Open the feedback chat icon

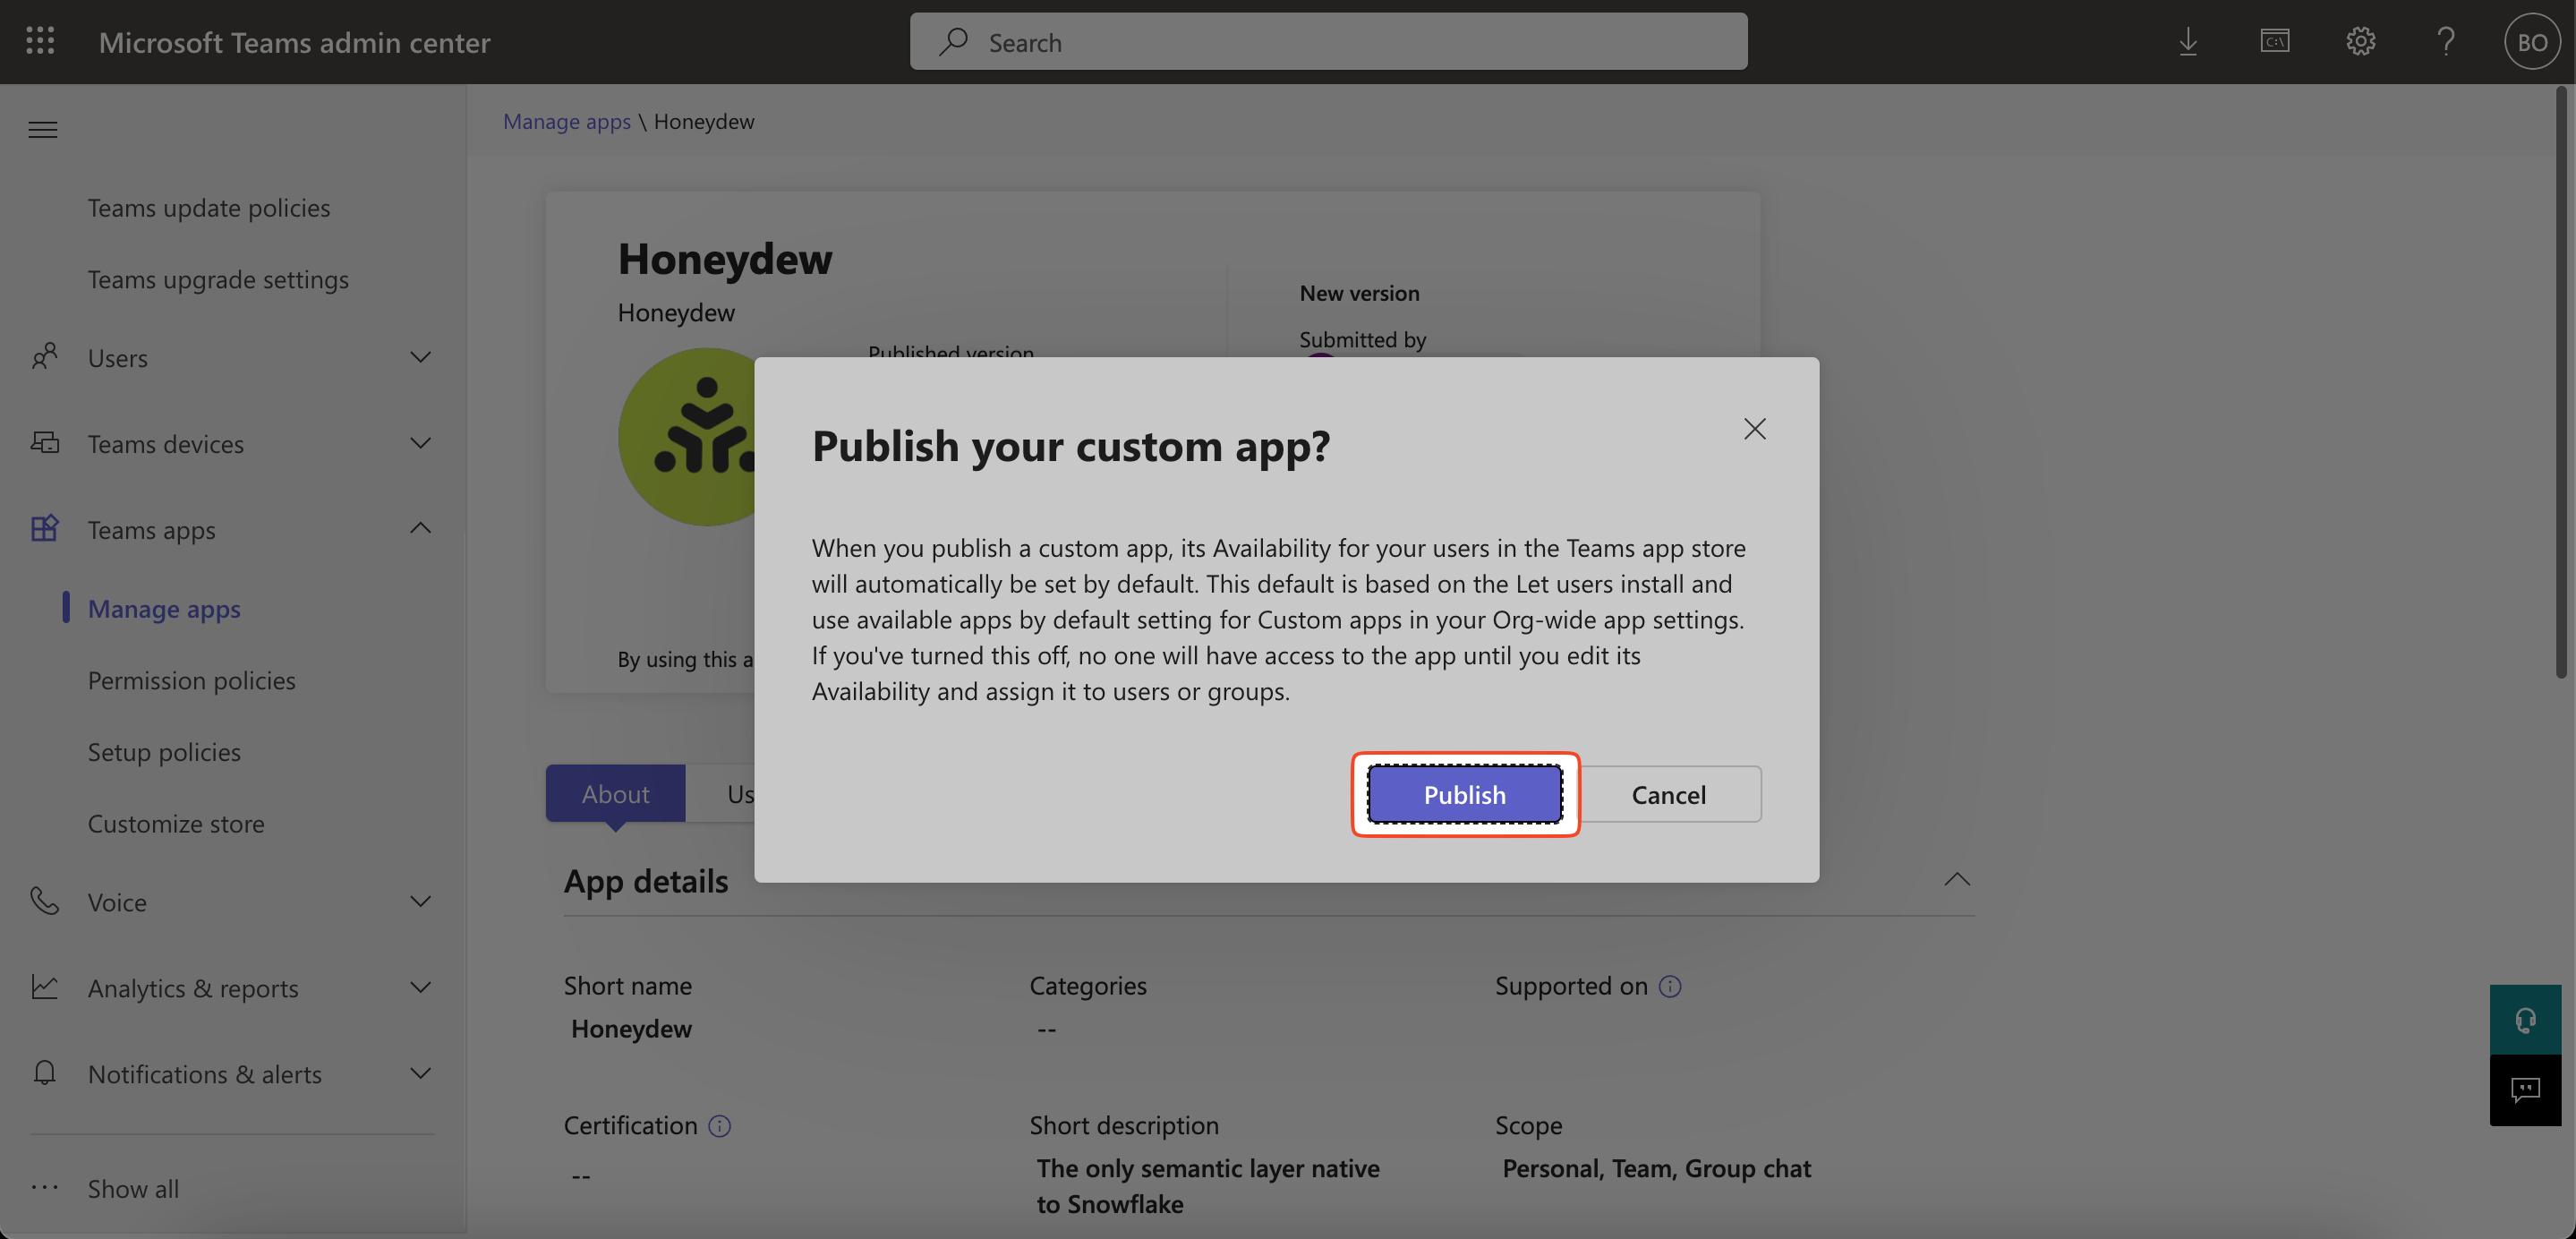[x=2524, y=1090]
